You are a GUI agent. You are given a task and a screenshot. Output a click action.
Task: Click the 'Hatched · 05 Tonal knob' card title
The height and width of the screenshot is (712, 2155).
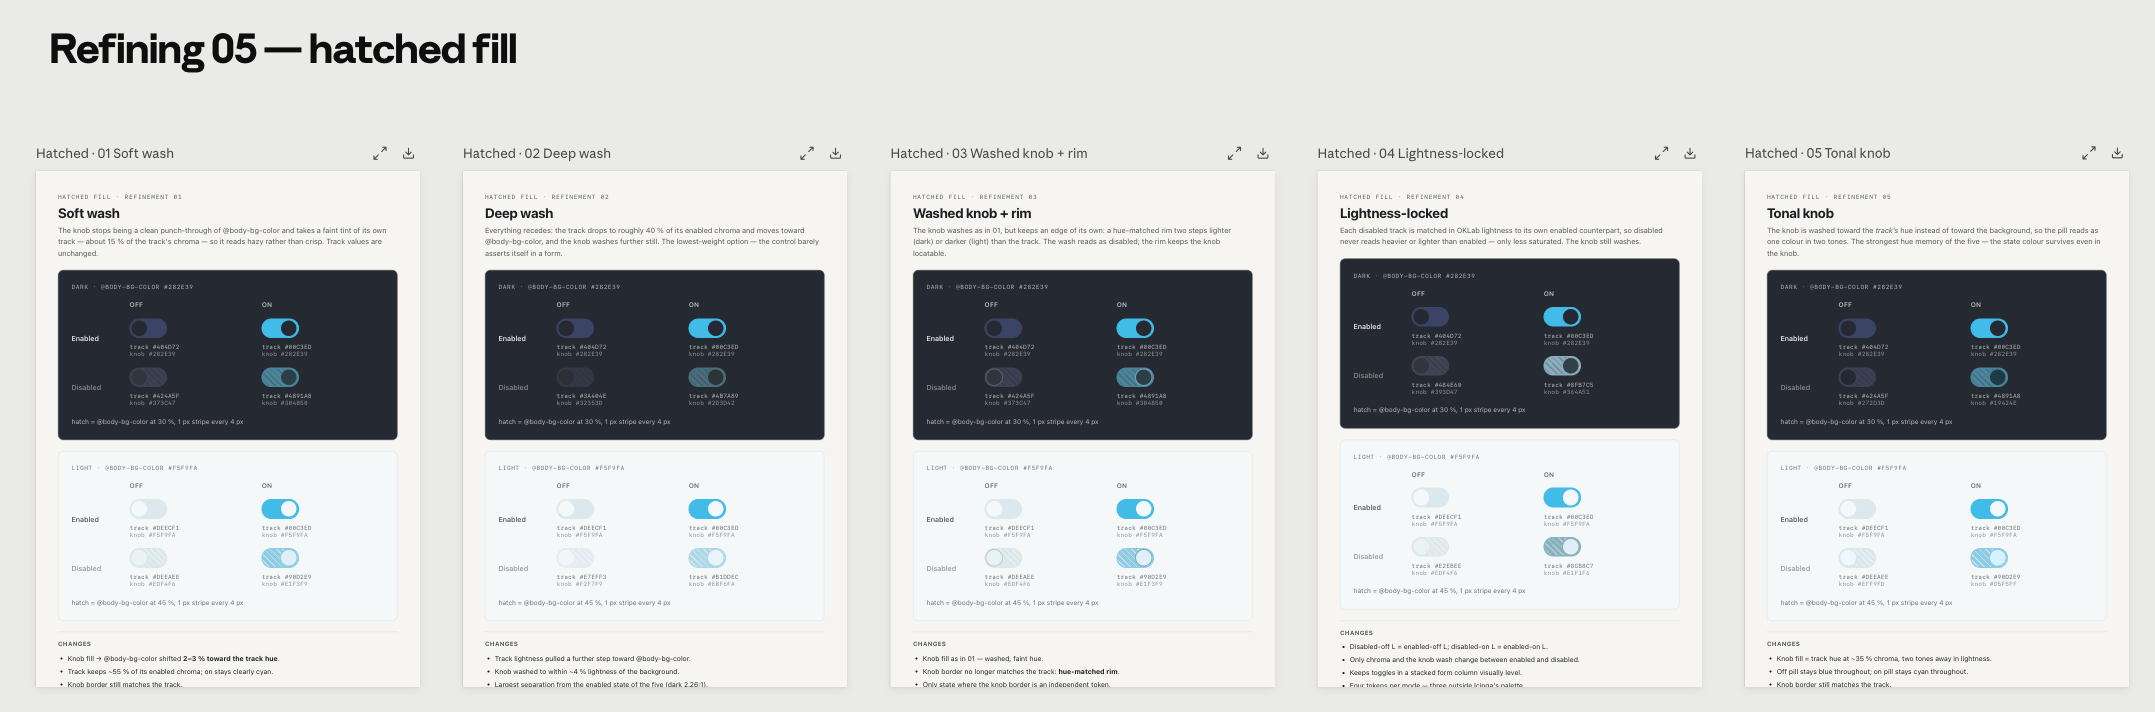(1818, 153)
